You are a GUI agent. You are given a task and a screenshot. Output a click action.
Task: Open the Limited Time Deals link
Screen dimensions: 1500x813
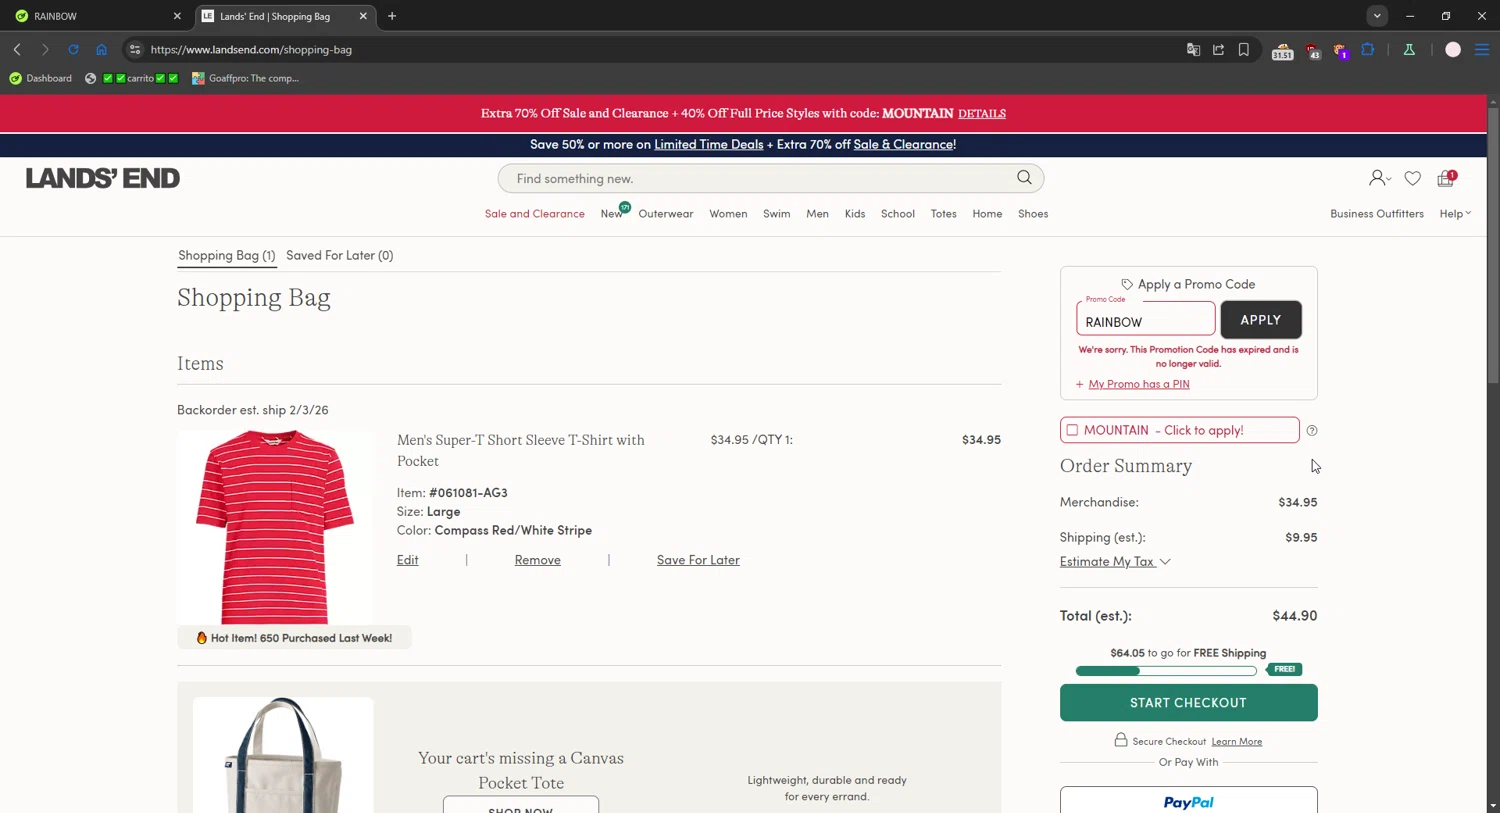(709, 144)
